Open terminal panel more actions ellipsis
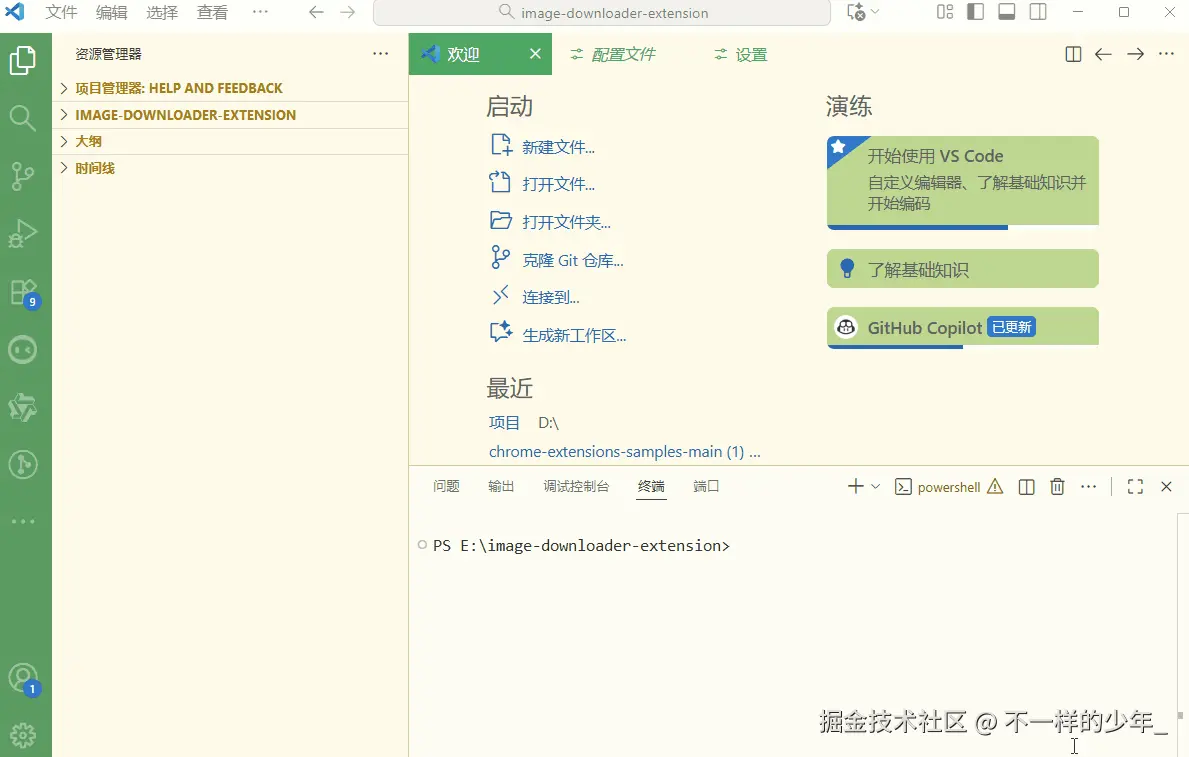 click(x=1088, y=487)
